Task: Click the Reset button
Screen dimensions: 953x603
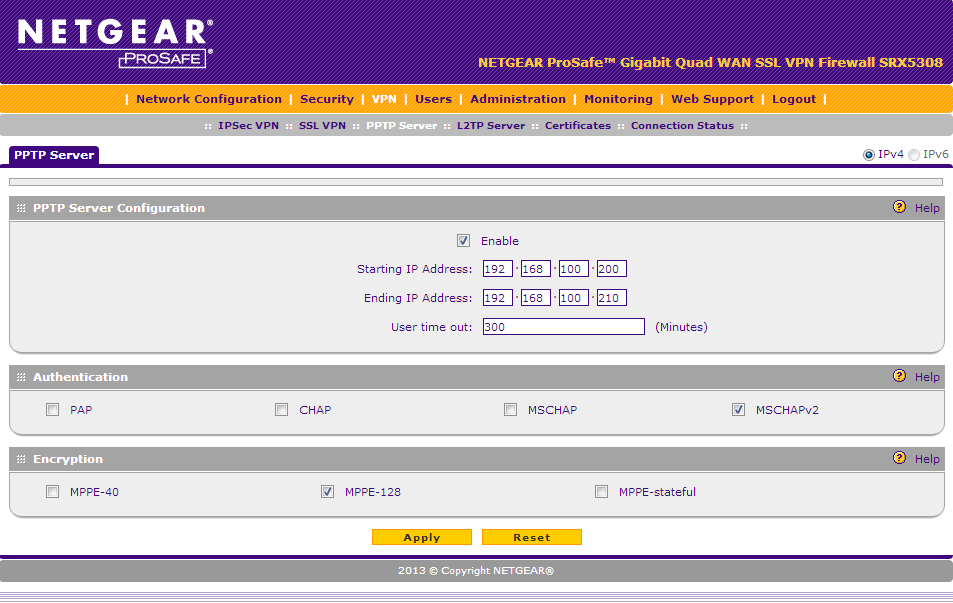Action: 532,537
